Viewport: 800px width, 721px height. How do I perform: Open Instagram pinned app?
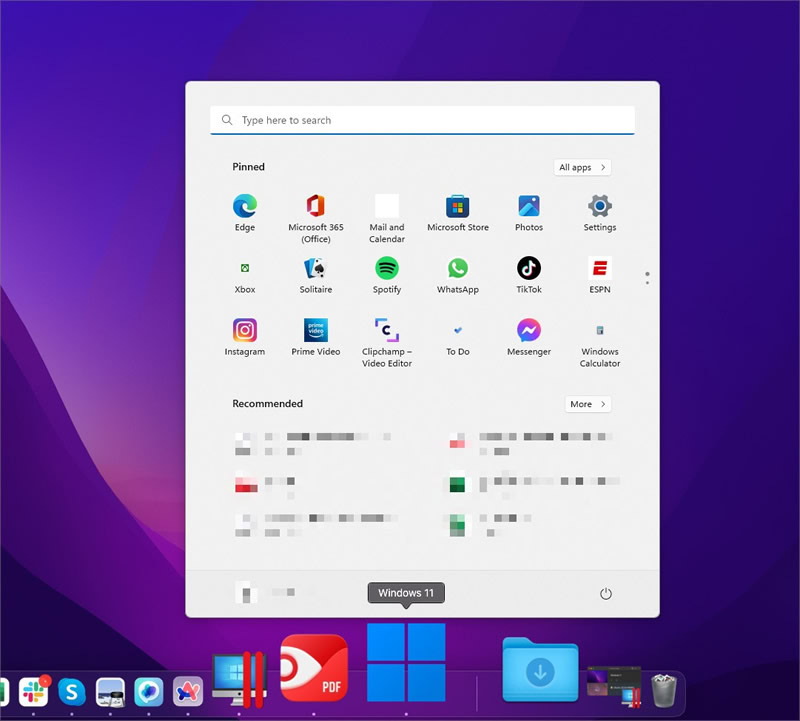pyautogui.click(x=245, y=330)
